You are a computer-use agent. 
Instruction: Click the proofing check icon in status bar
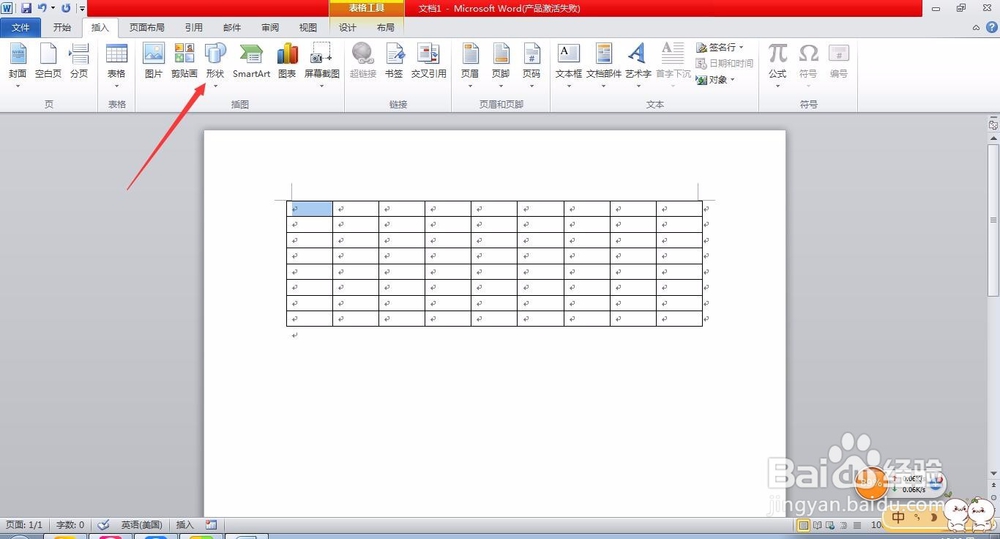click(103, 525)
